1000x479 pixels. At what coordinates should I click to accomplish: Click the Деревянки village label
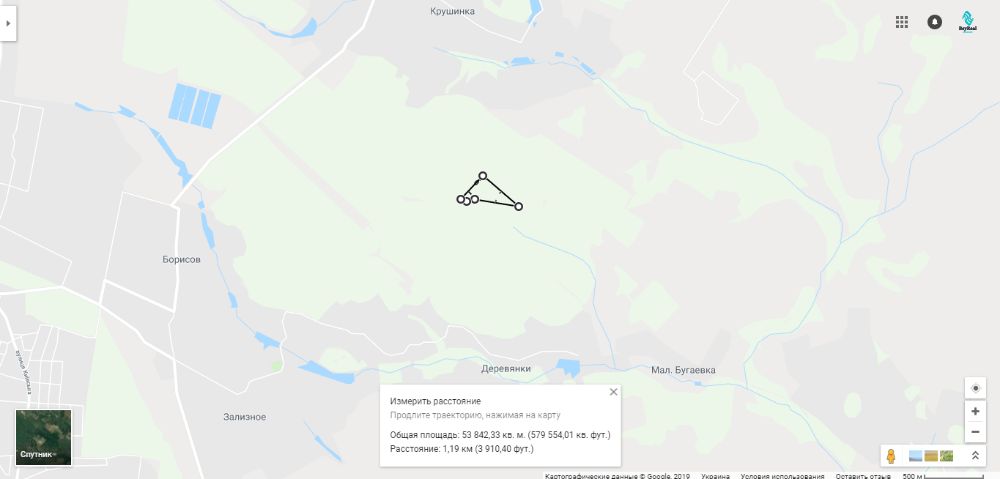[506, 369]
